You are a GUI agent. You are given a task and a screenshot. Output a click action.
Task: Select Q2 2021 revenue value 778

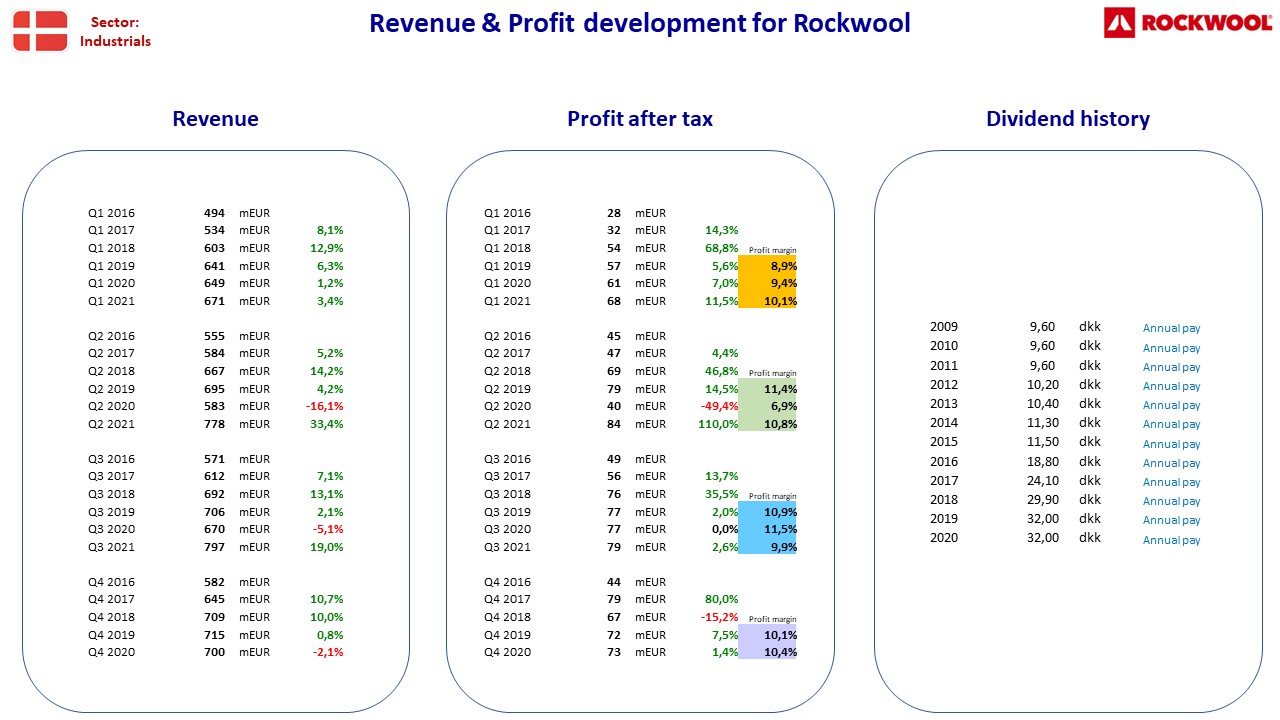214,424
